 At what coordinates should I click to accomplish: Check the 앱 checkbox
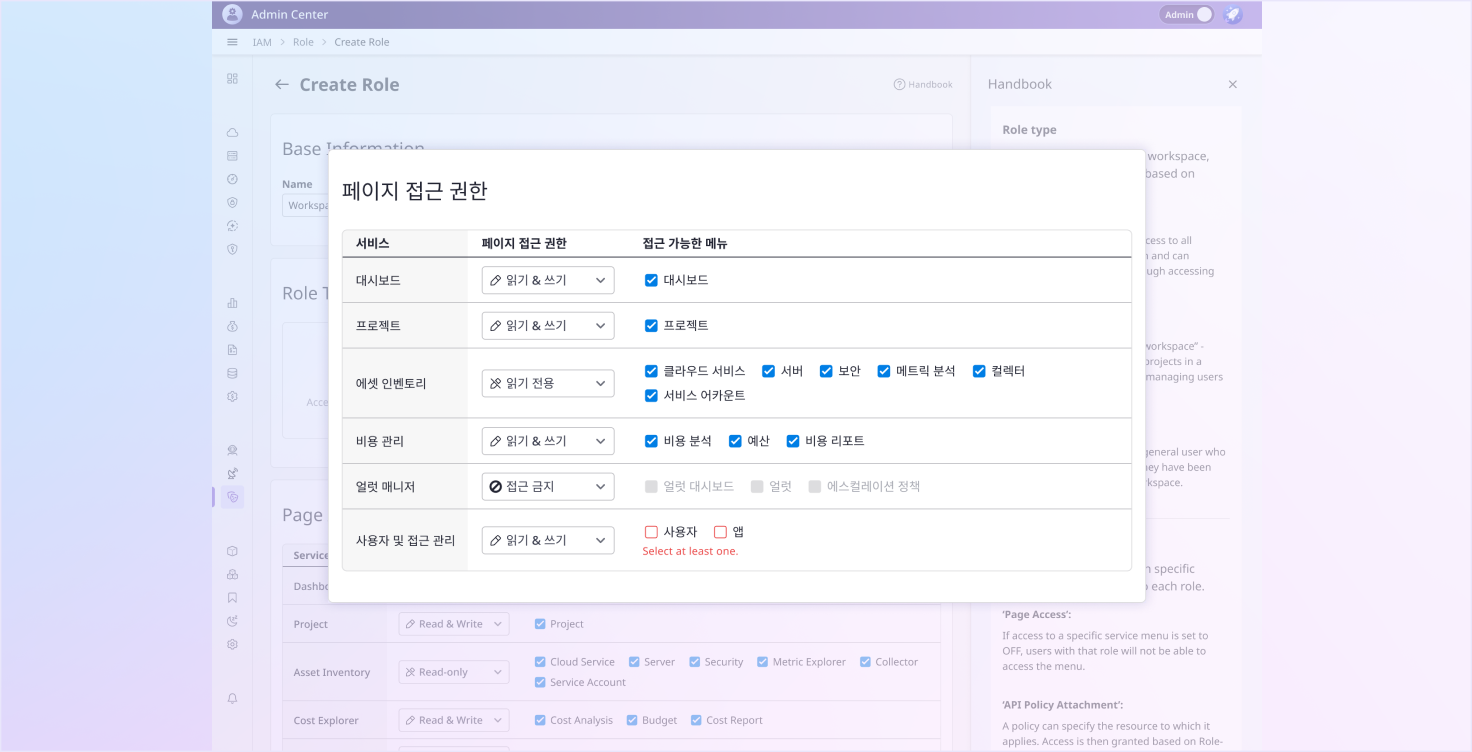click(720, 532)
